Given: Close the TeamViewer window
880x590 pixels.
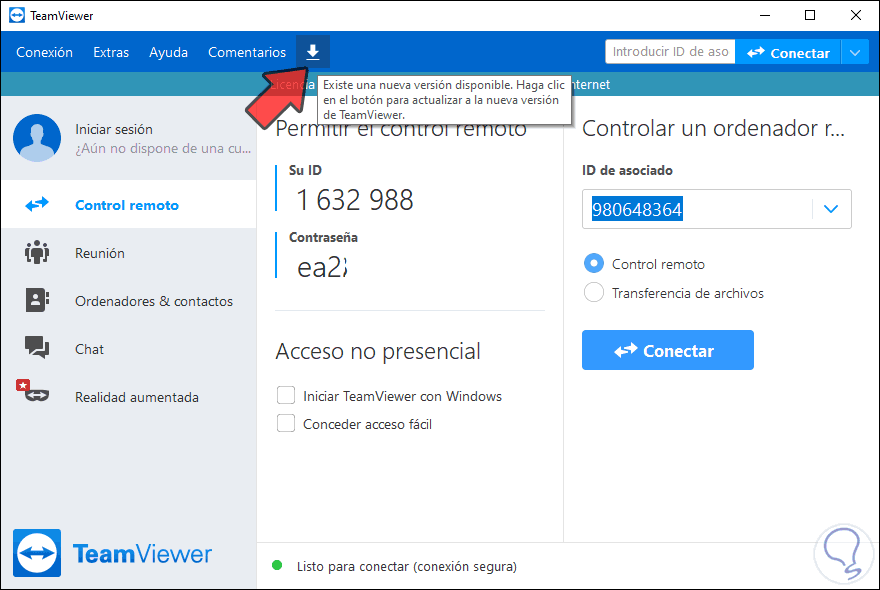Looking at the screenshot, I should click(x=855, y=15).
